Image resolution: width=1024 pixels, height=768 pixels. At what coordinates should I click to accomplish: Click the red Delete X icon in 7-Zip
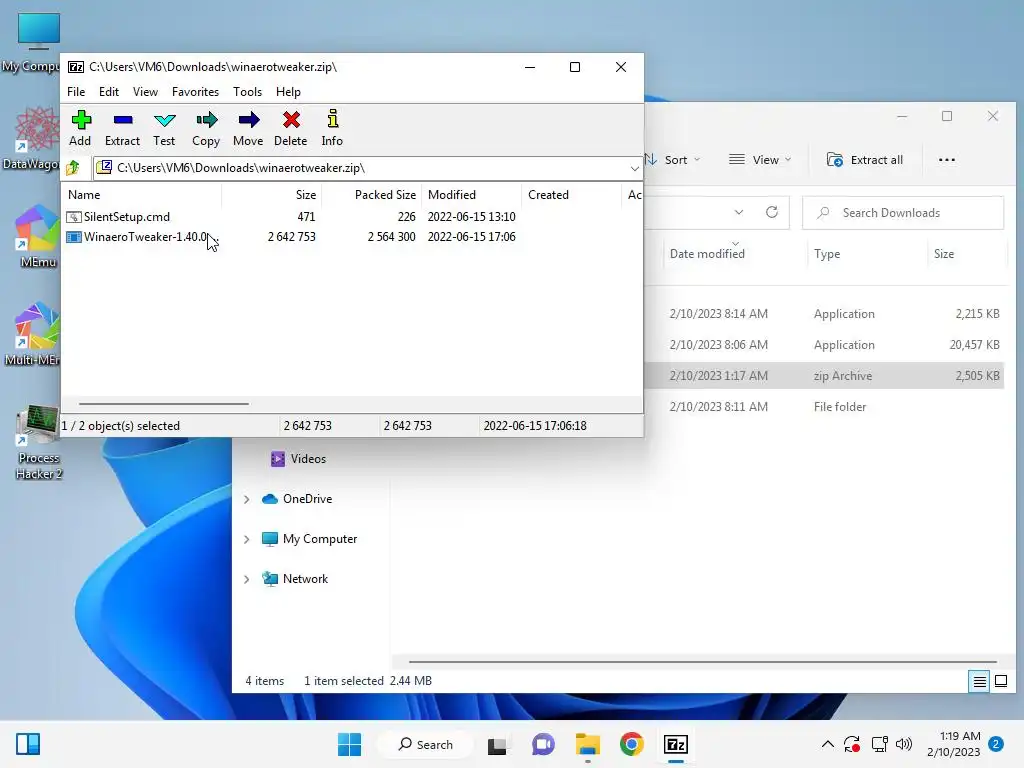[291, 120]
